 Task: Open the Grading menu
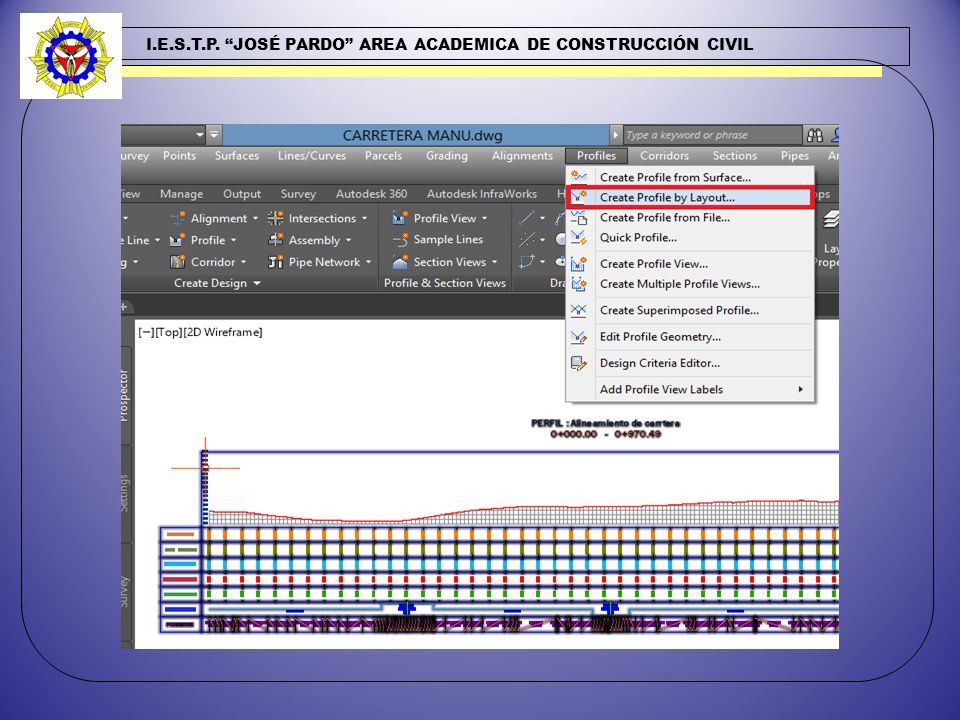(x=447, y=156)
